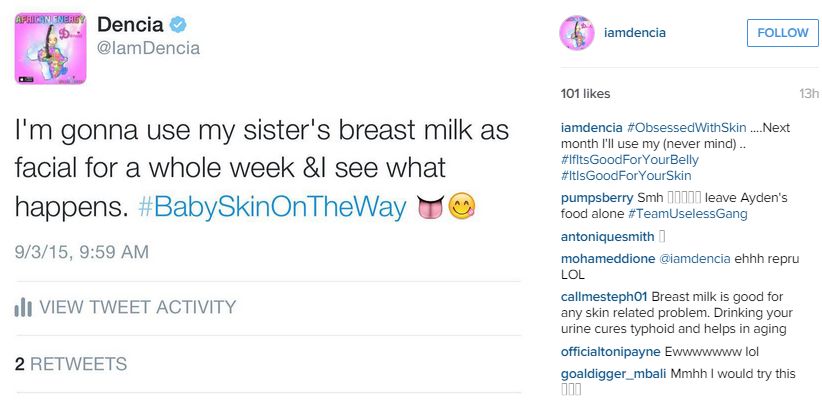Image resolution: width=822 pixels, height=404 pixels.
Task: Open the #TeamUselessGang hashtag
Action: pos(676,214)
